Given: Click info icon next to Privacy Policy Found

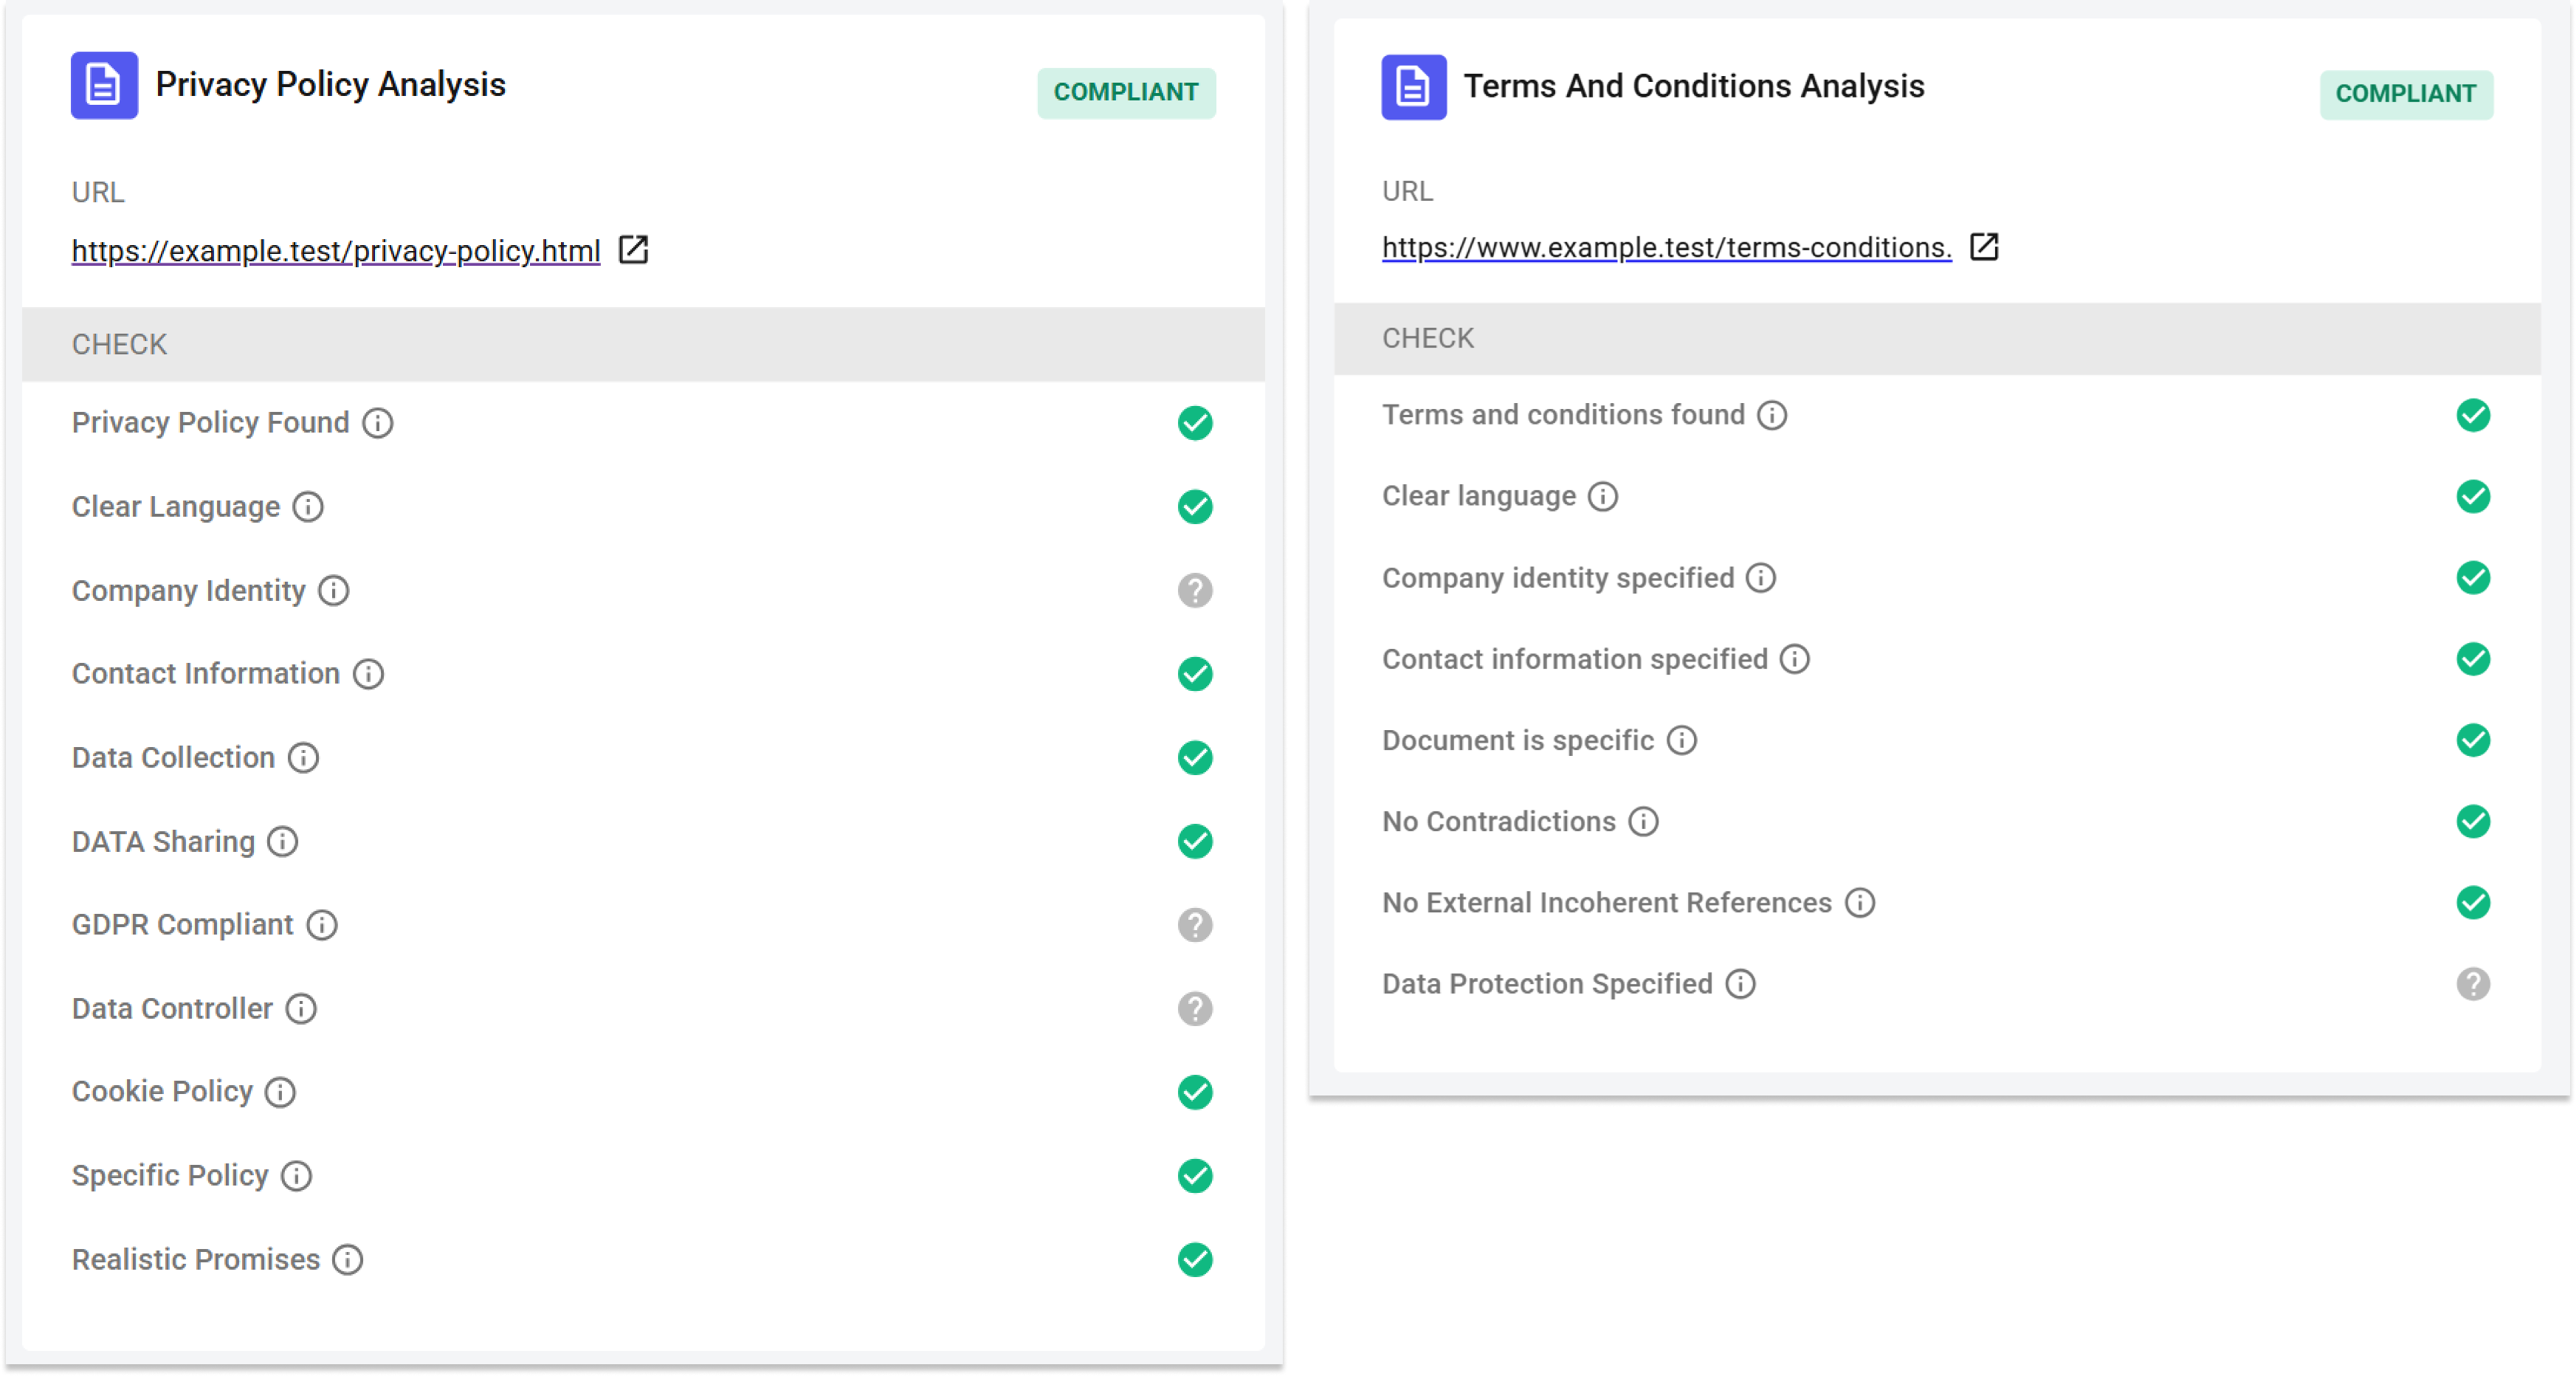Looking at the screenshot, I should 377,423.
